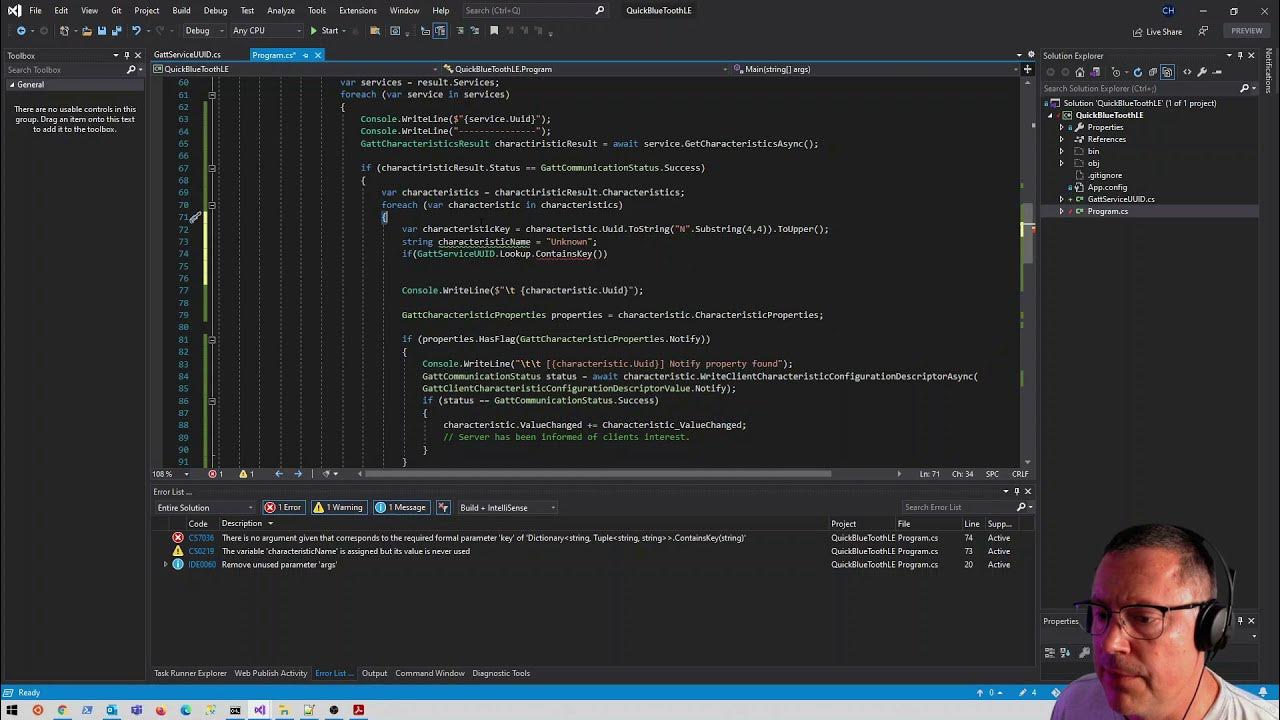Open the Windows Start menu
This screenshot has width=1280, height=720.
click(12, 710)
